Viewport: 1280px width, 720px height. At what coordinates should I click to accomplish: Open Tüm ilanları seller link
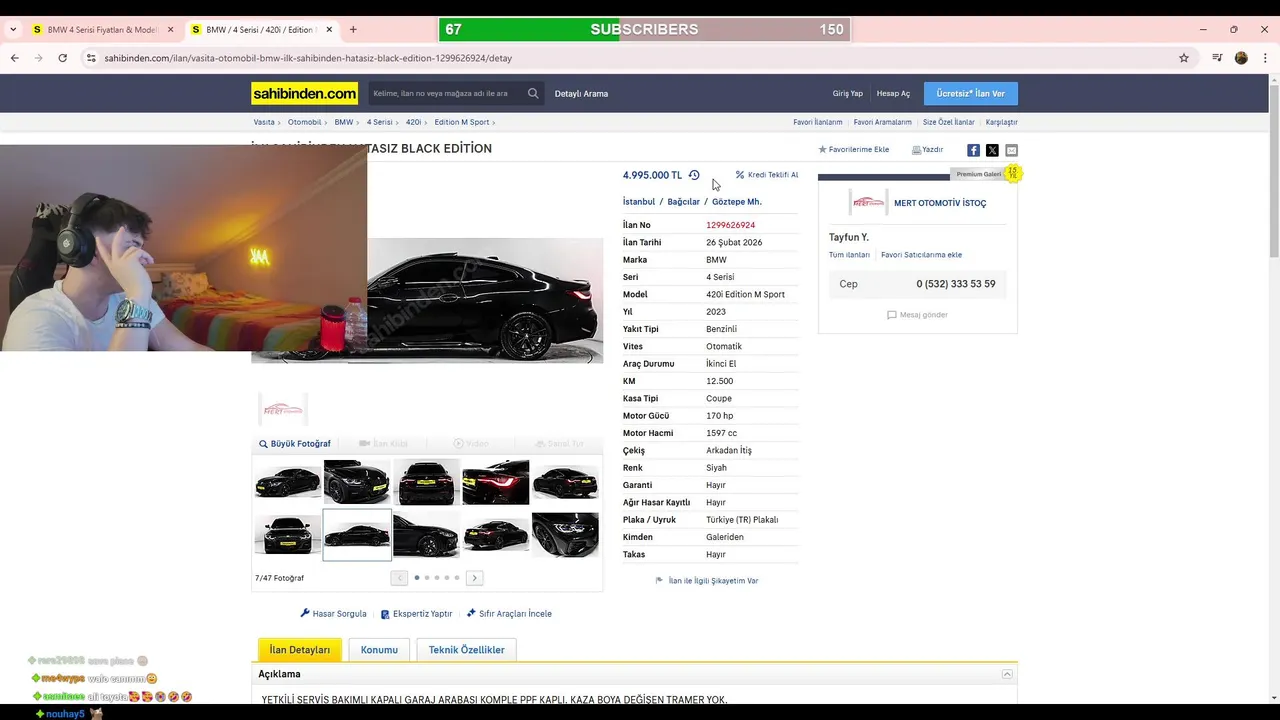[x=849, y=255]
